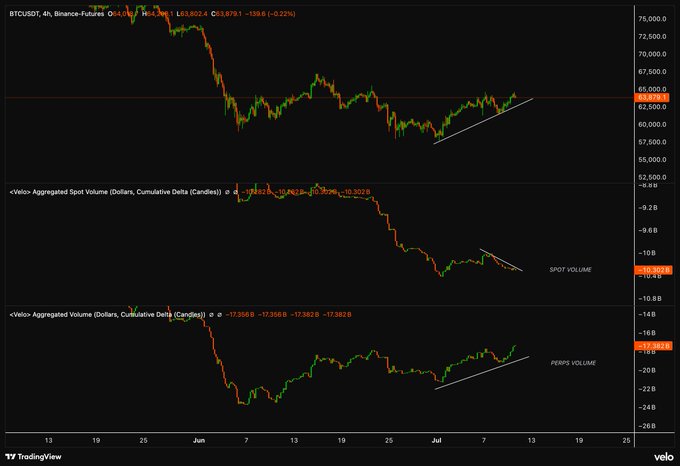Click the orange −10.302B spot delta axis label
The width and height of the screenshot is (680, 466).
(653, 270)
